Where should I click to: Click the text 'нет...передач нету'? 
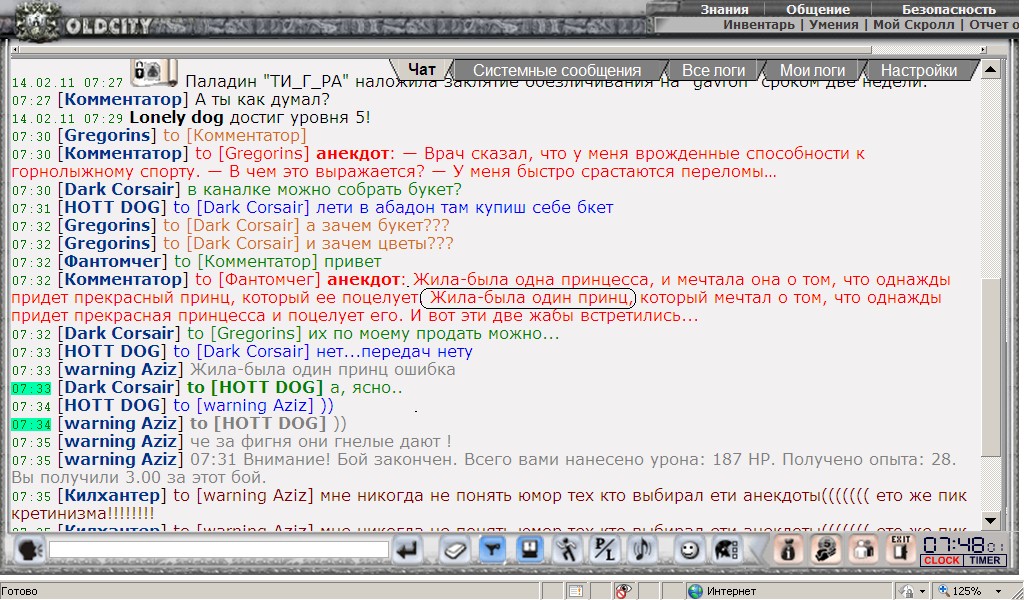coord(394,352)
